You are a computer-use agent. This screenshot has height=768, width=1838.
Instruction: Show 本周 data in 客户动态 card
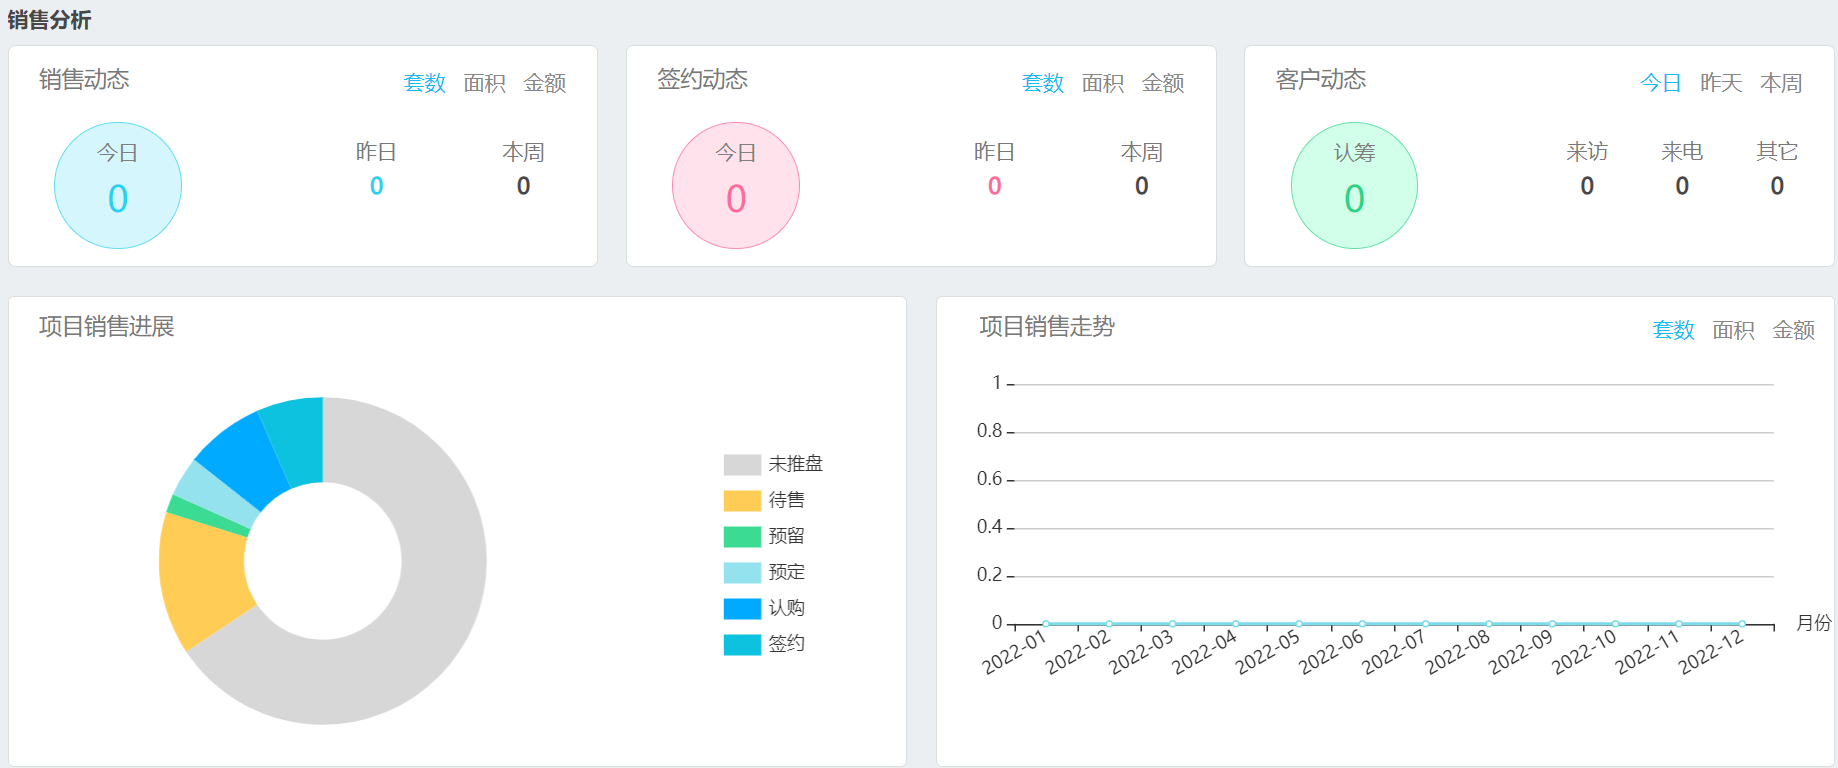click(x=1780, y=83)
